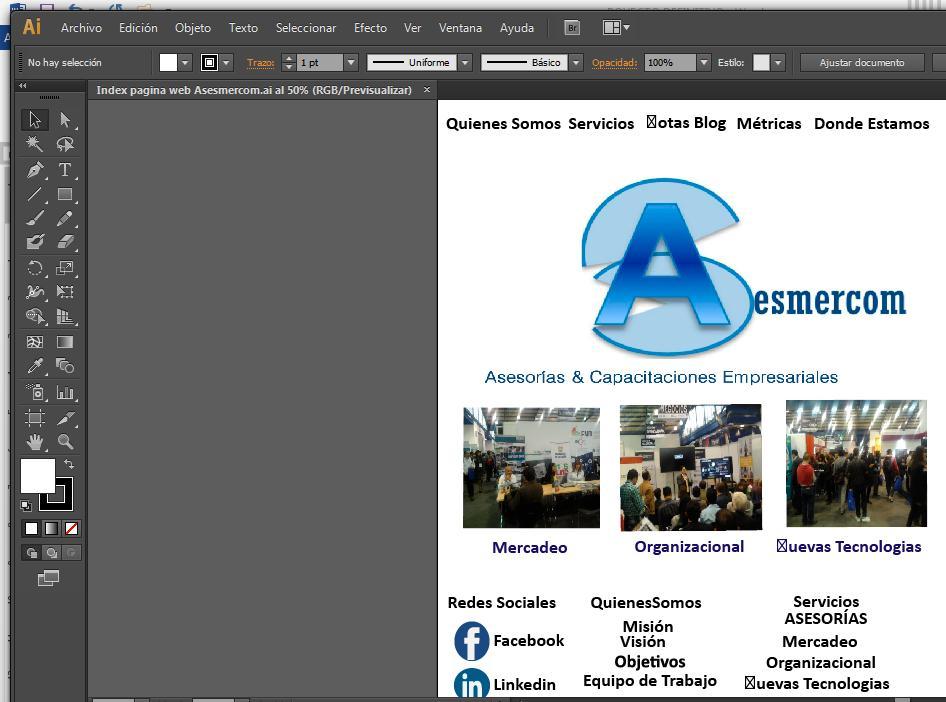Image resolution: width=946 pixels, height=702 pixels.
Task: Open Uniform variable width profile dropdown
Action: (465, 62)
